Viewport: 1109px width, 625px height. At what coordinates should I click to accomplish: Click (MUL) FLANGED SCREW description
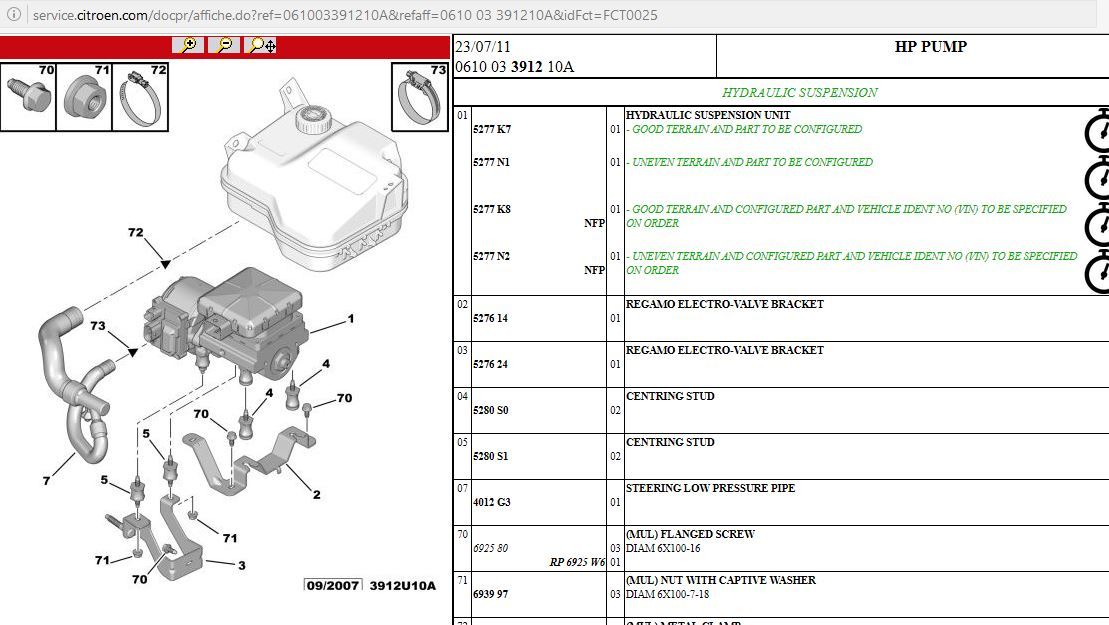coord(690,534)
